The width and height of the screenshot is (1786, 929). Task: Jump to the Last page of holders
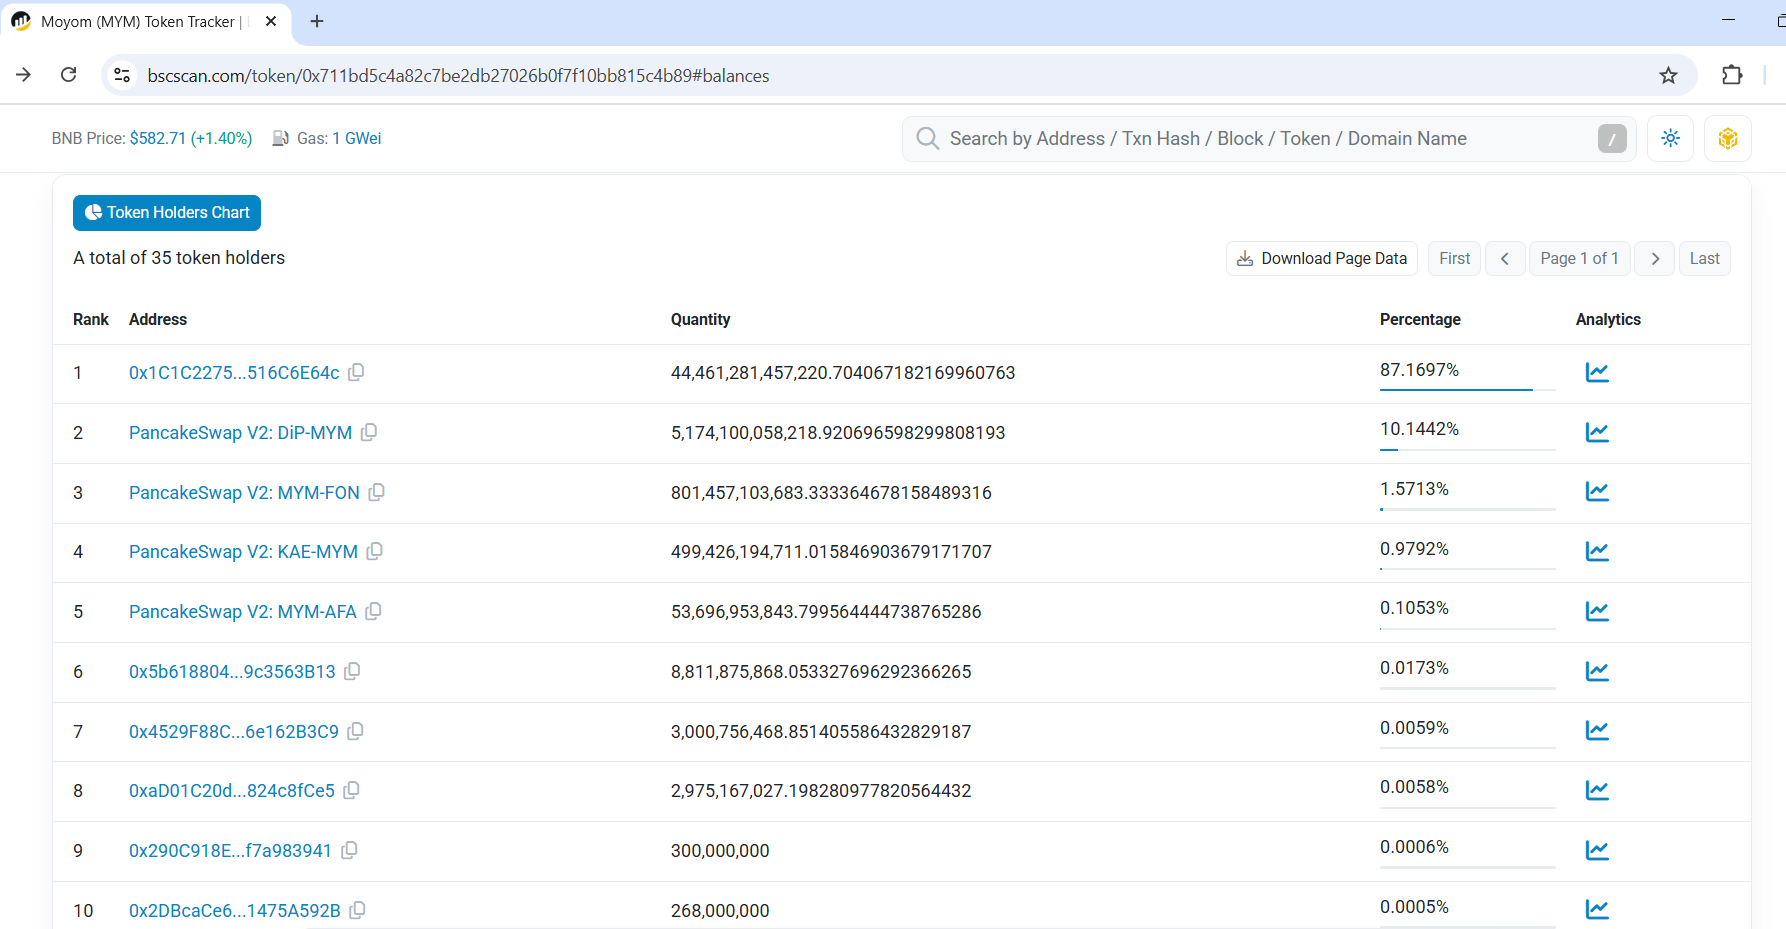1704,258
